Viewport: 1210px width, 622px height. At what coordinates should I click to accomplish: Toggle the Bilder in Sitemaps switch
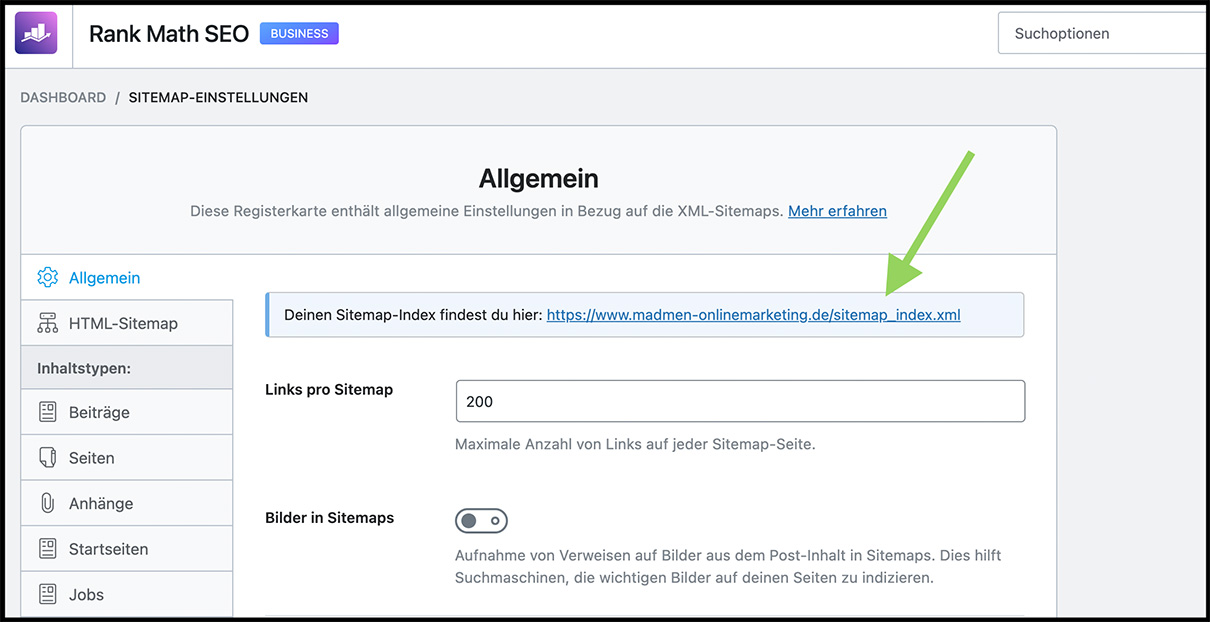click(481, 521)
